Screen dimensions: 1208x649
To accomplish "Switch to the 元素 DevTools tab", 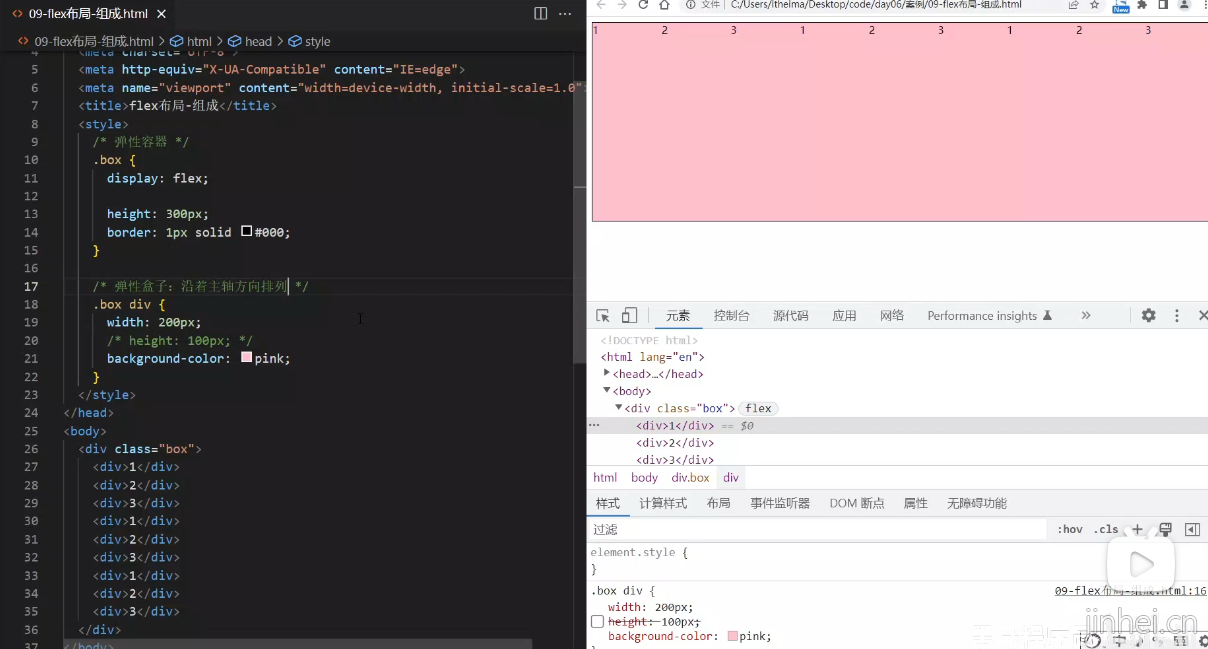I will [678, 316].
